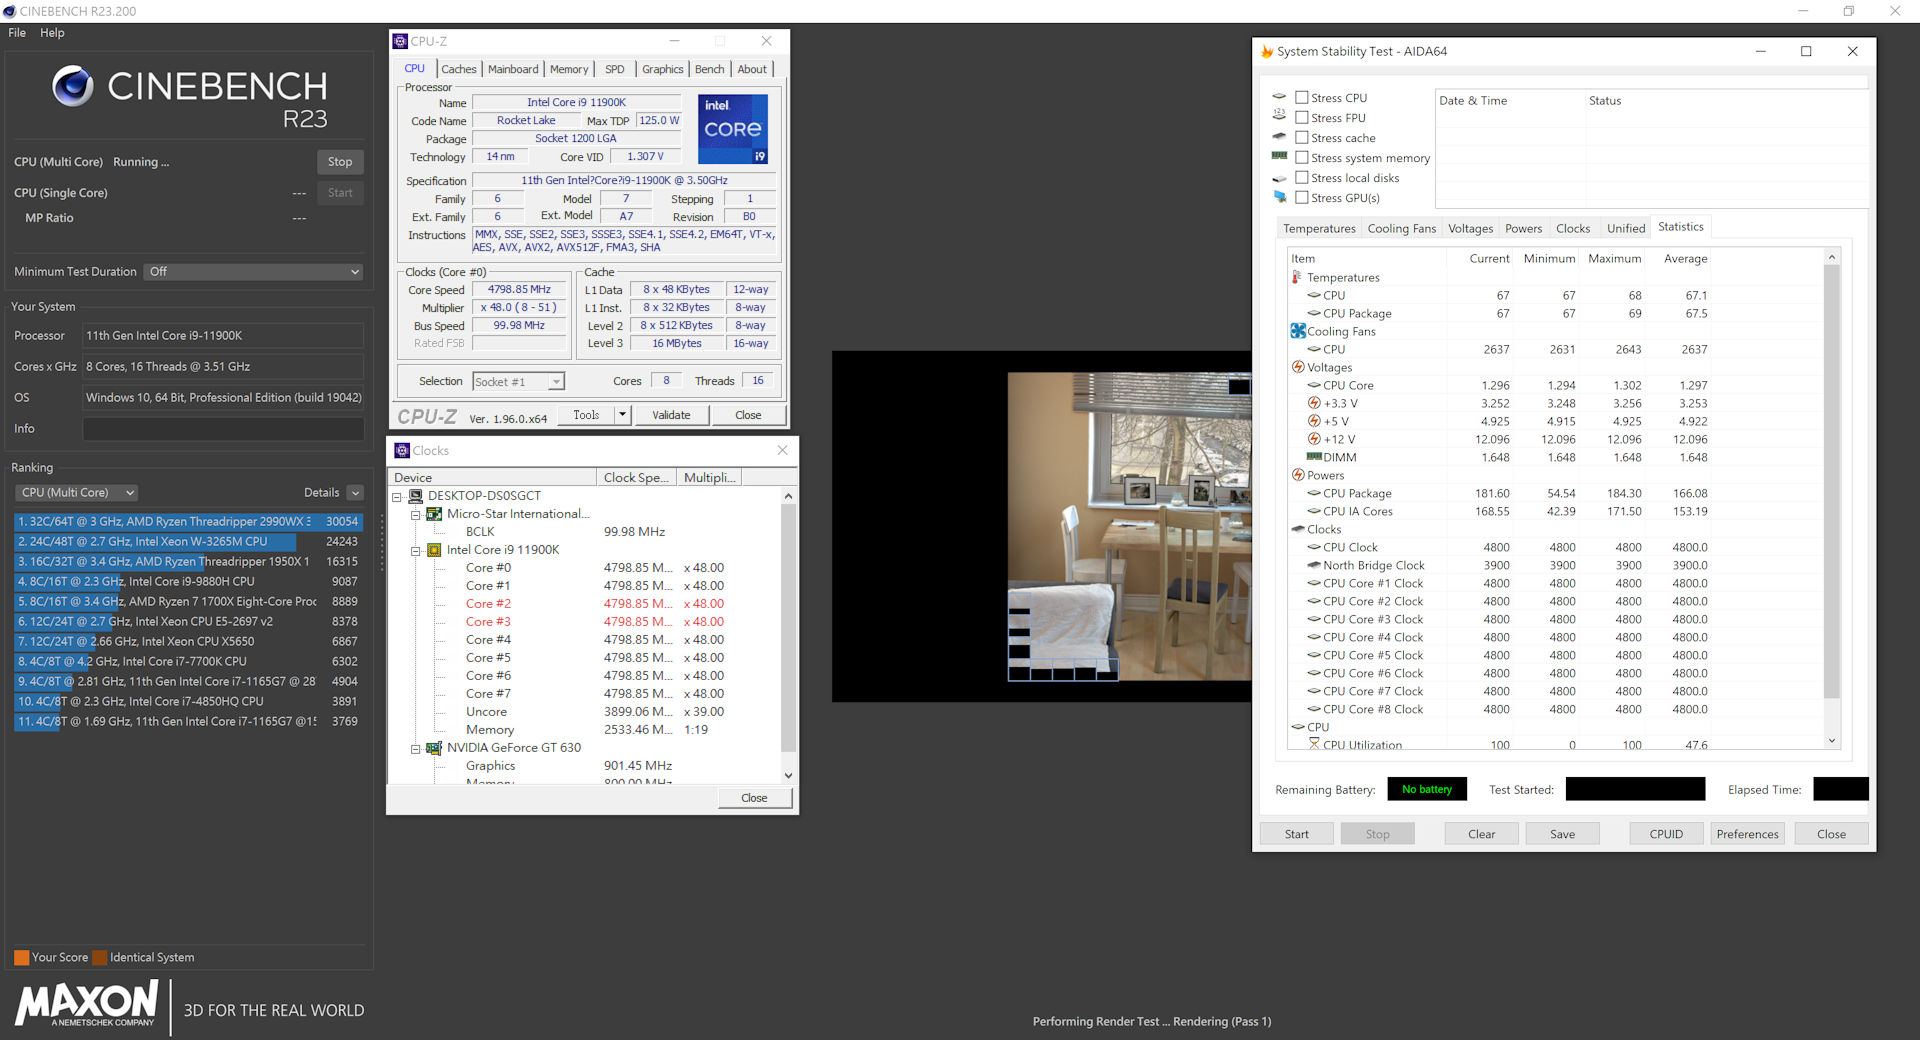Screen dimensions: 1920x1040
Task: Click the AIDA64 statistics list scrollbar
Action: pos(1831,481)
